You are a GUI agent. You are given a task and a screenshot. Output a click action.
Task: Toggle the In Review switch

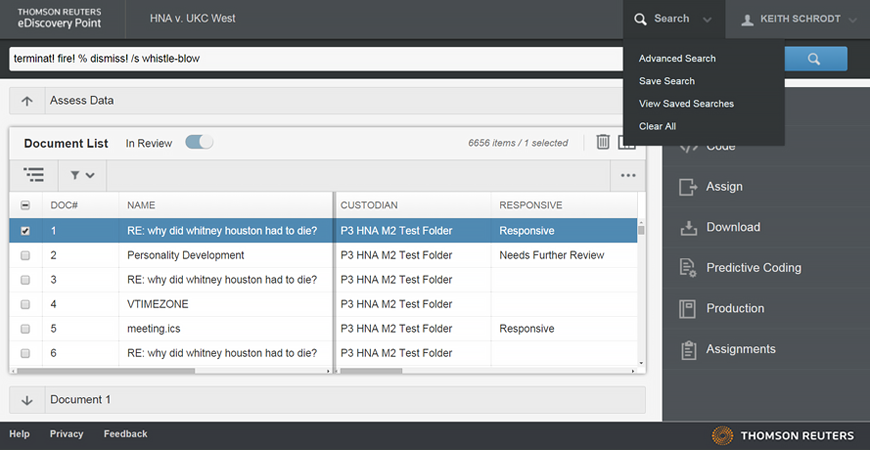tap(199, 143)
